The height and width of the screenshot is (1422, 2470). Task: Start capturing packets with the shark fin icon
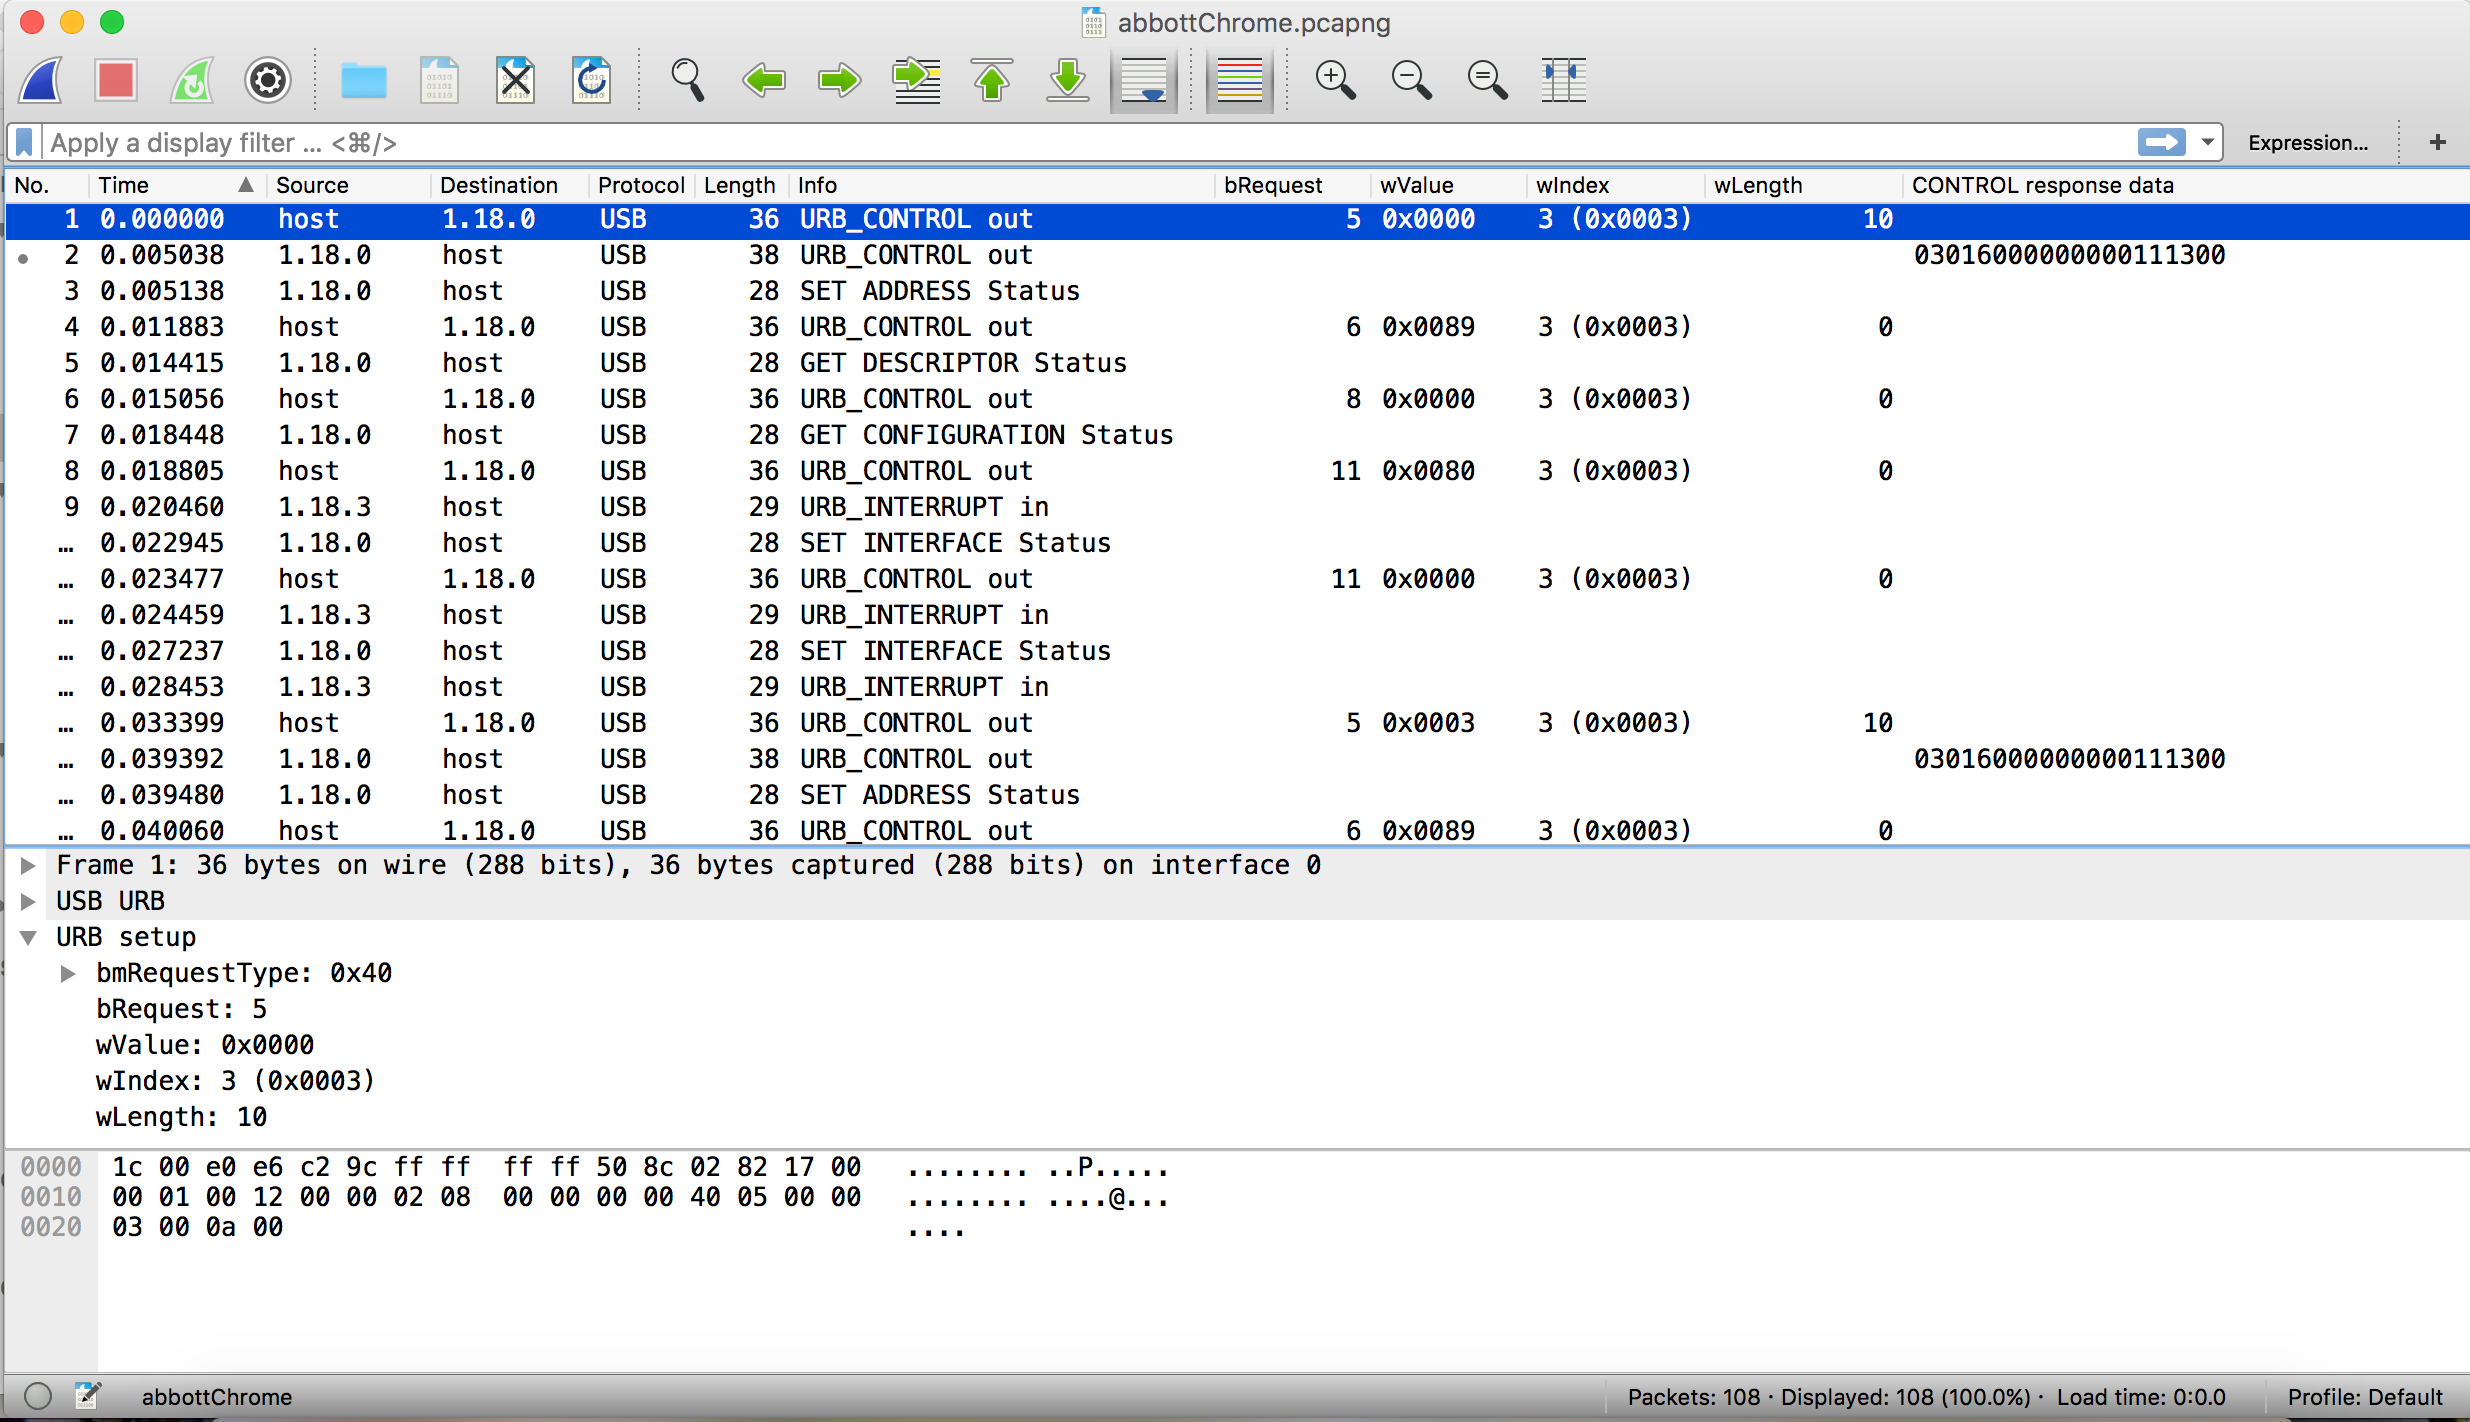tap(42, 81)
